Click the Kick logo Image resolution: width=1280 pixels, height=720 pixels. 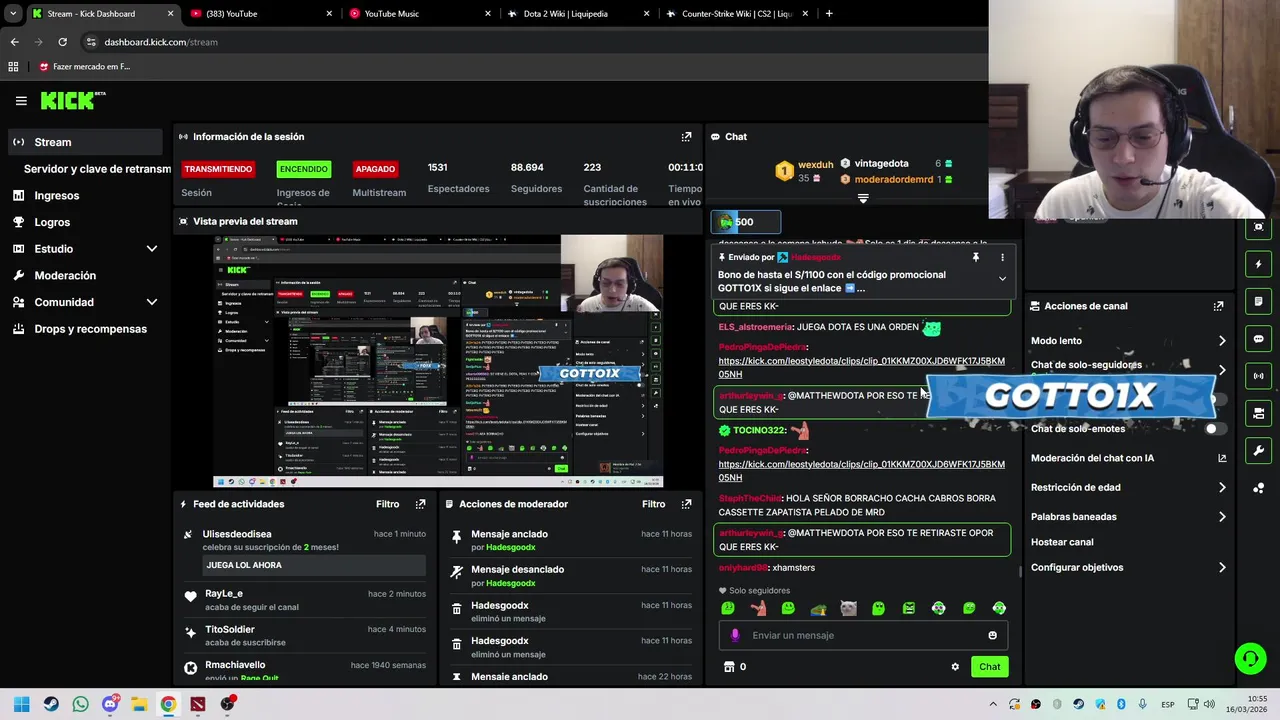tap(73, 100)
